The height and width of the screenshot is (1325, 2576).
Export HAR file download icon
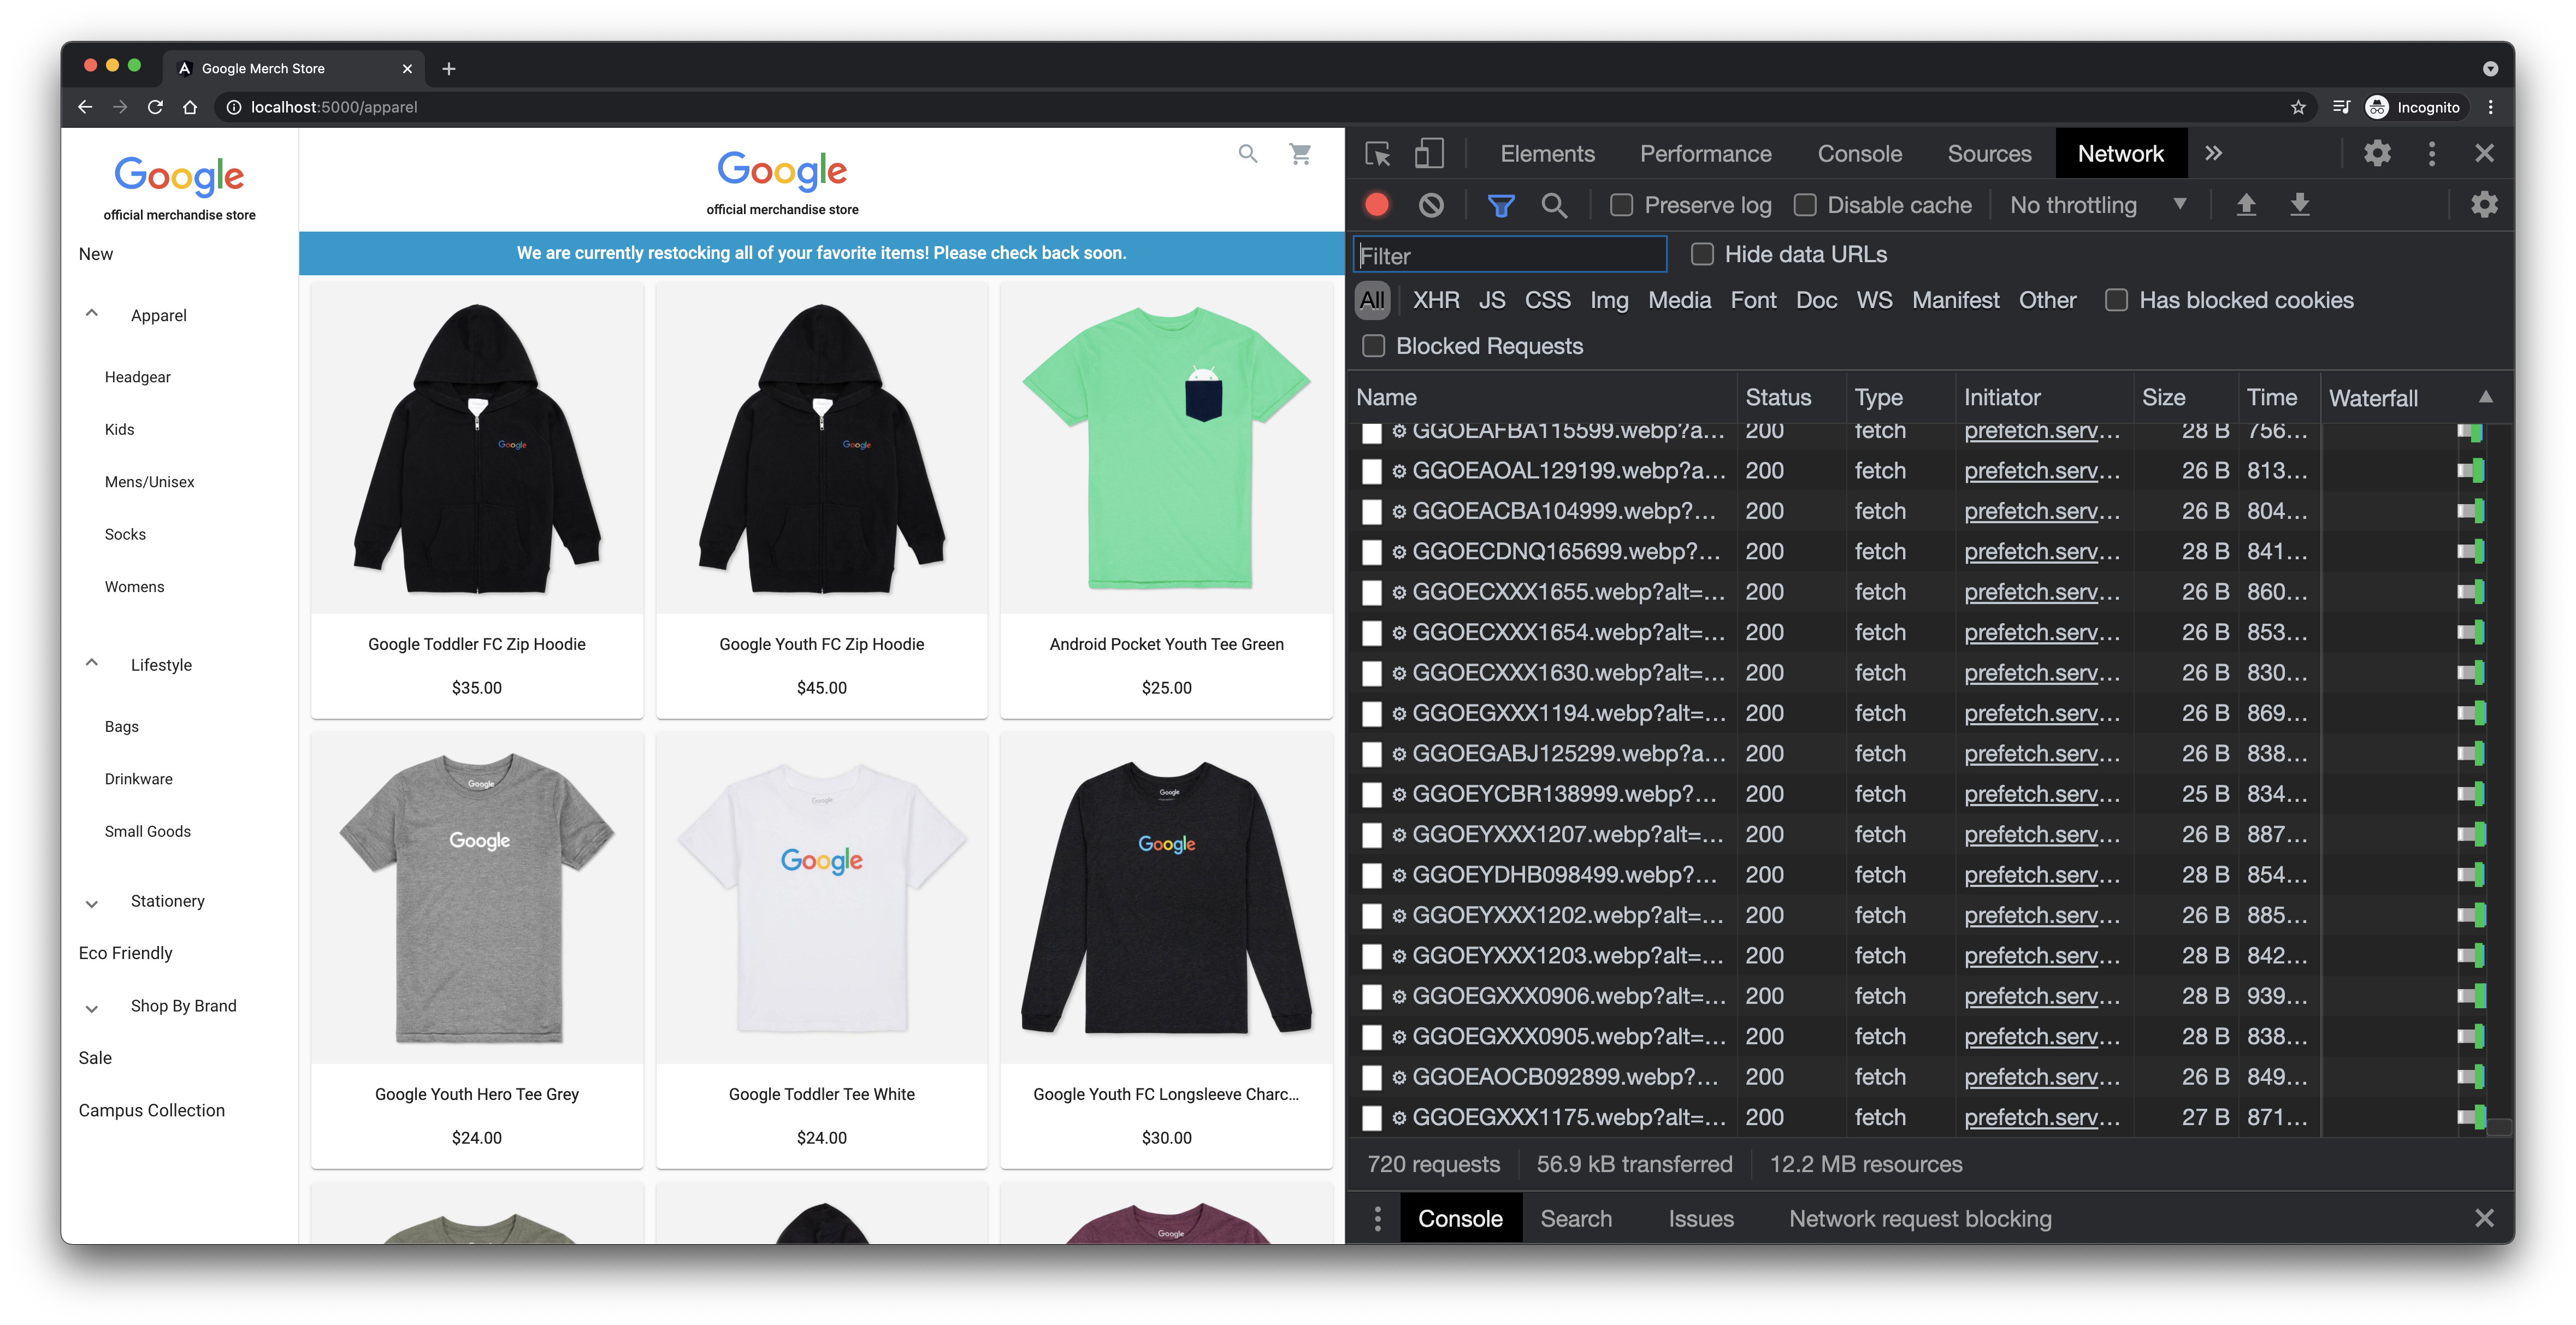[2300, 205]
